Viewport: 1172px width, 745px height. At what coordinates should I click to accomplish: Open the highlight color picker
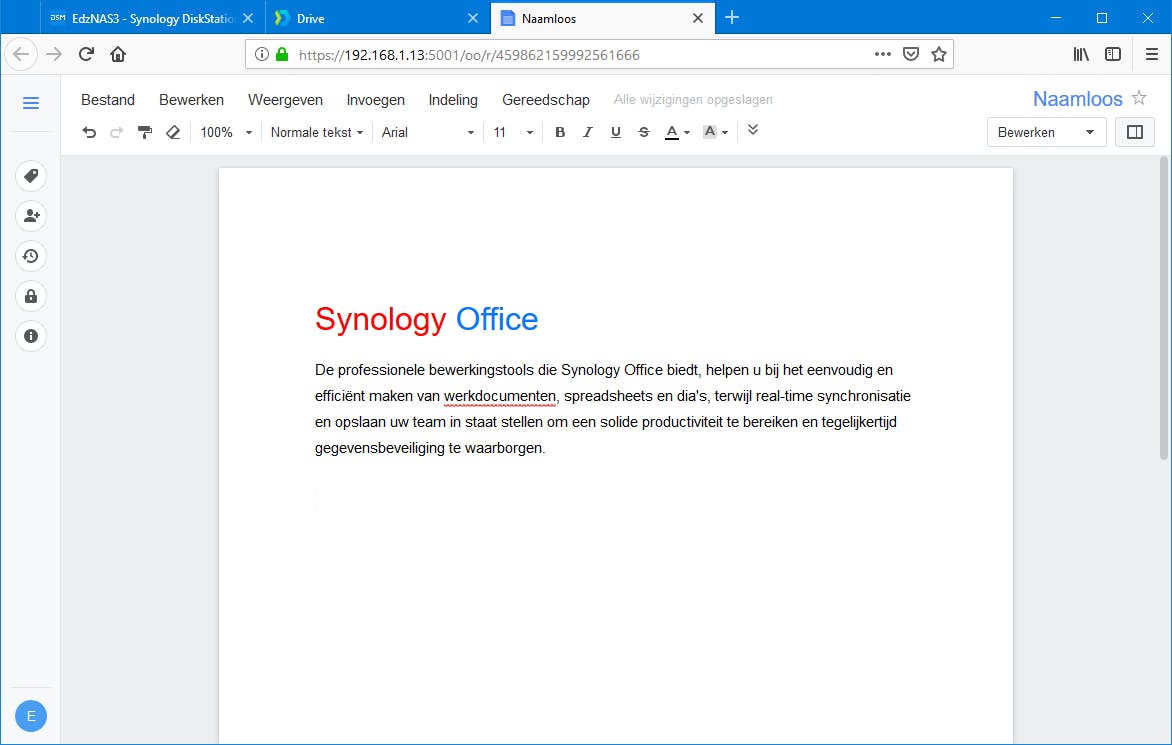(x=715, y=132)
